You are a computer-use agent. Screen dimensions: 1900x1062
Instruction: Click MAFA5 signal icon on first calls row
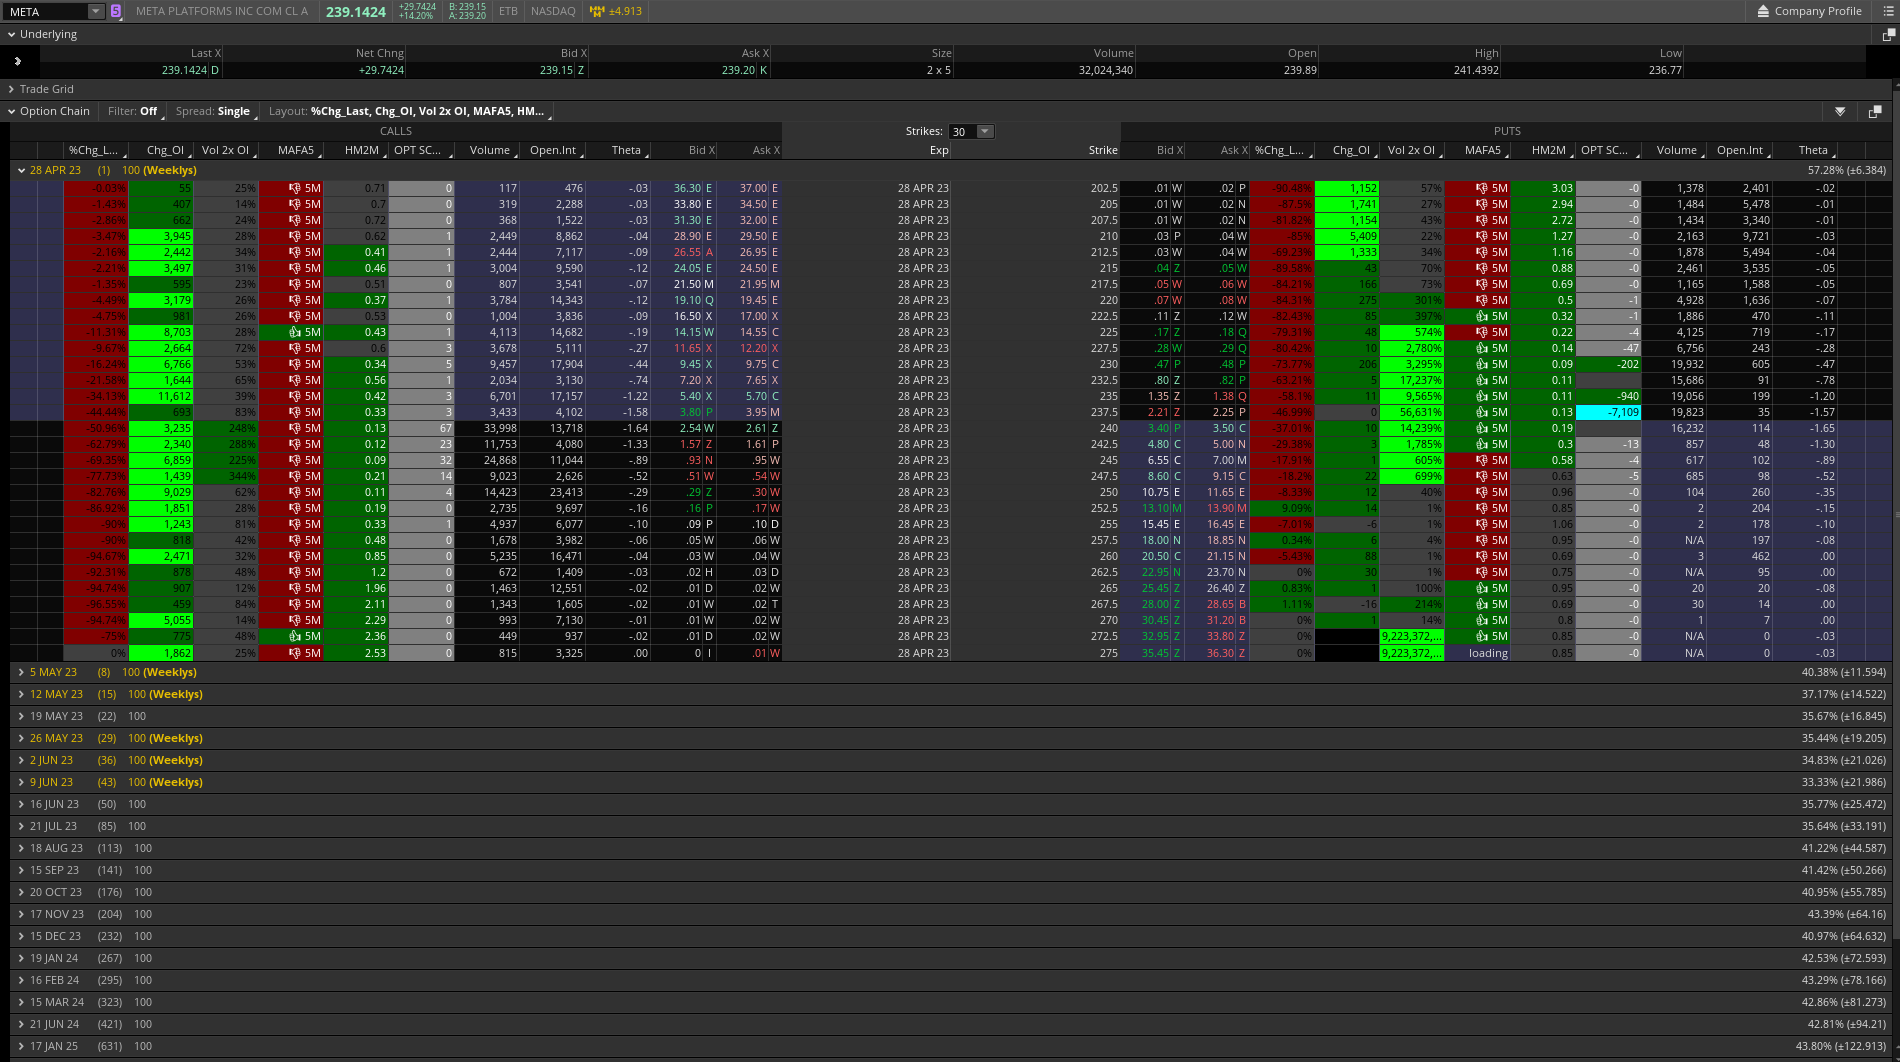[x=295, y=188]
